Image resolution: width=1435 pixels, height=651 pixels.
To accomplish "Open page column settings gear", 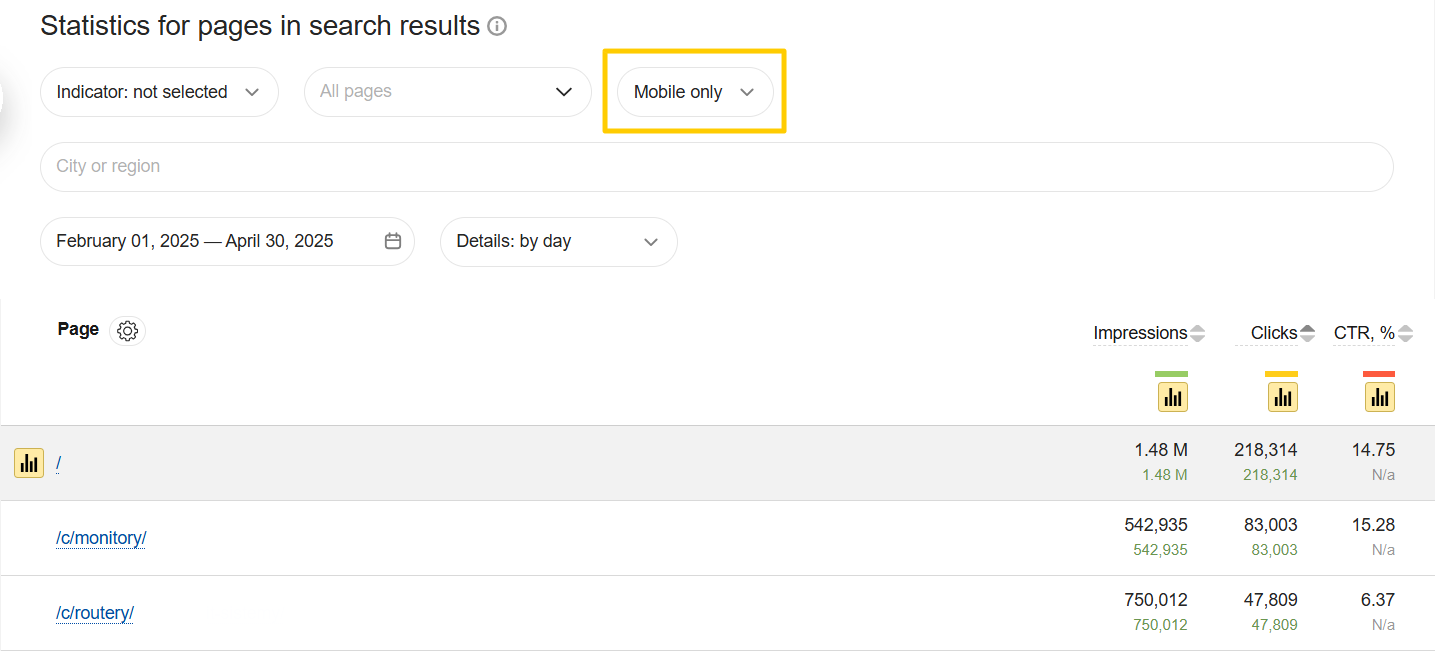I will pos(127,331).
